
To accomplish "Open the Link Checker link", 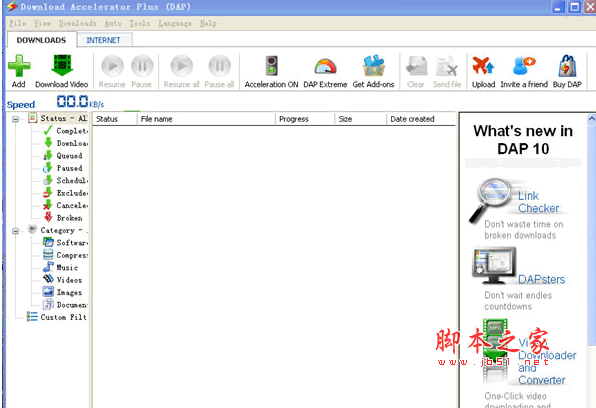I will 538,202.
